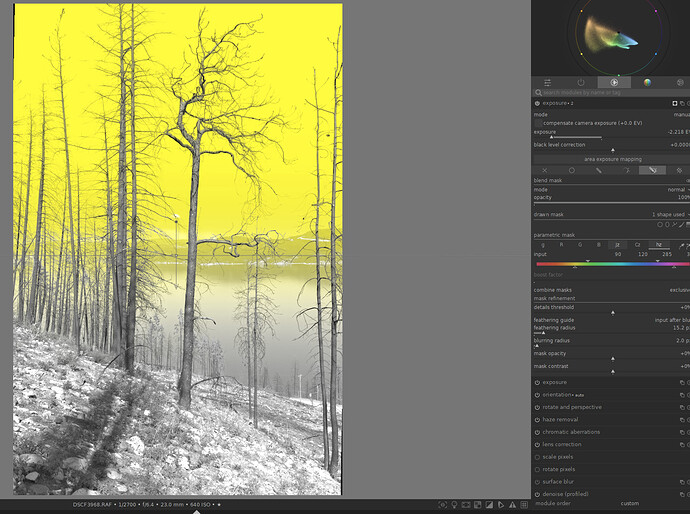
Task: Turn blending off with the X icon
Action: 545,170
